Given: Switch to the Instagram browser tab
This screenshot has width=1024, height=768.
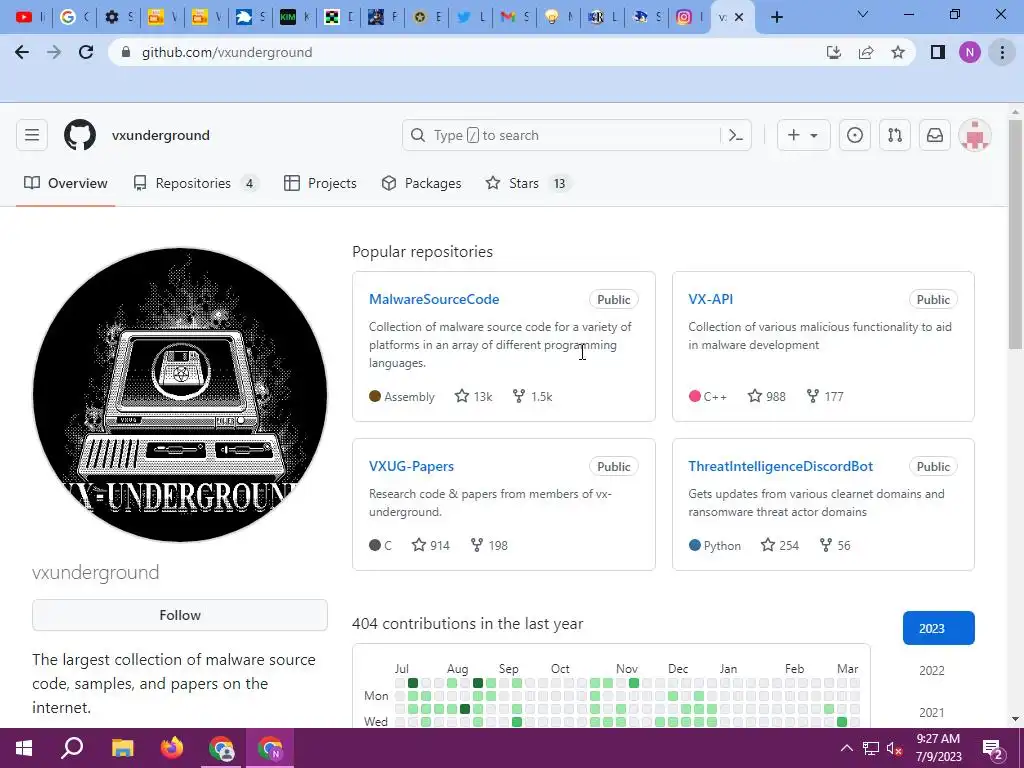Looking at the screenshot, I should [690, 17].
